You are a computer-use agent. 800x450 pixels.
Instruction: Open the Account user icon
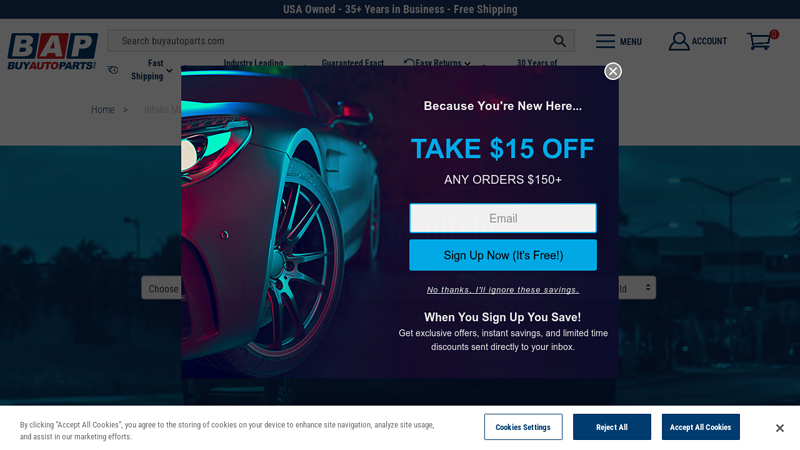point(679,41)
